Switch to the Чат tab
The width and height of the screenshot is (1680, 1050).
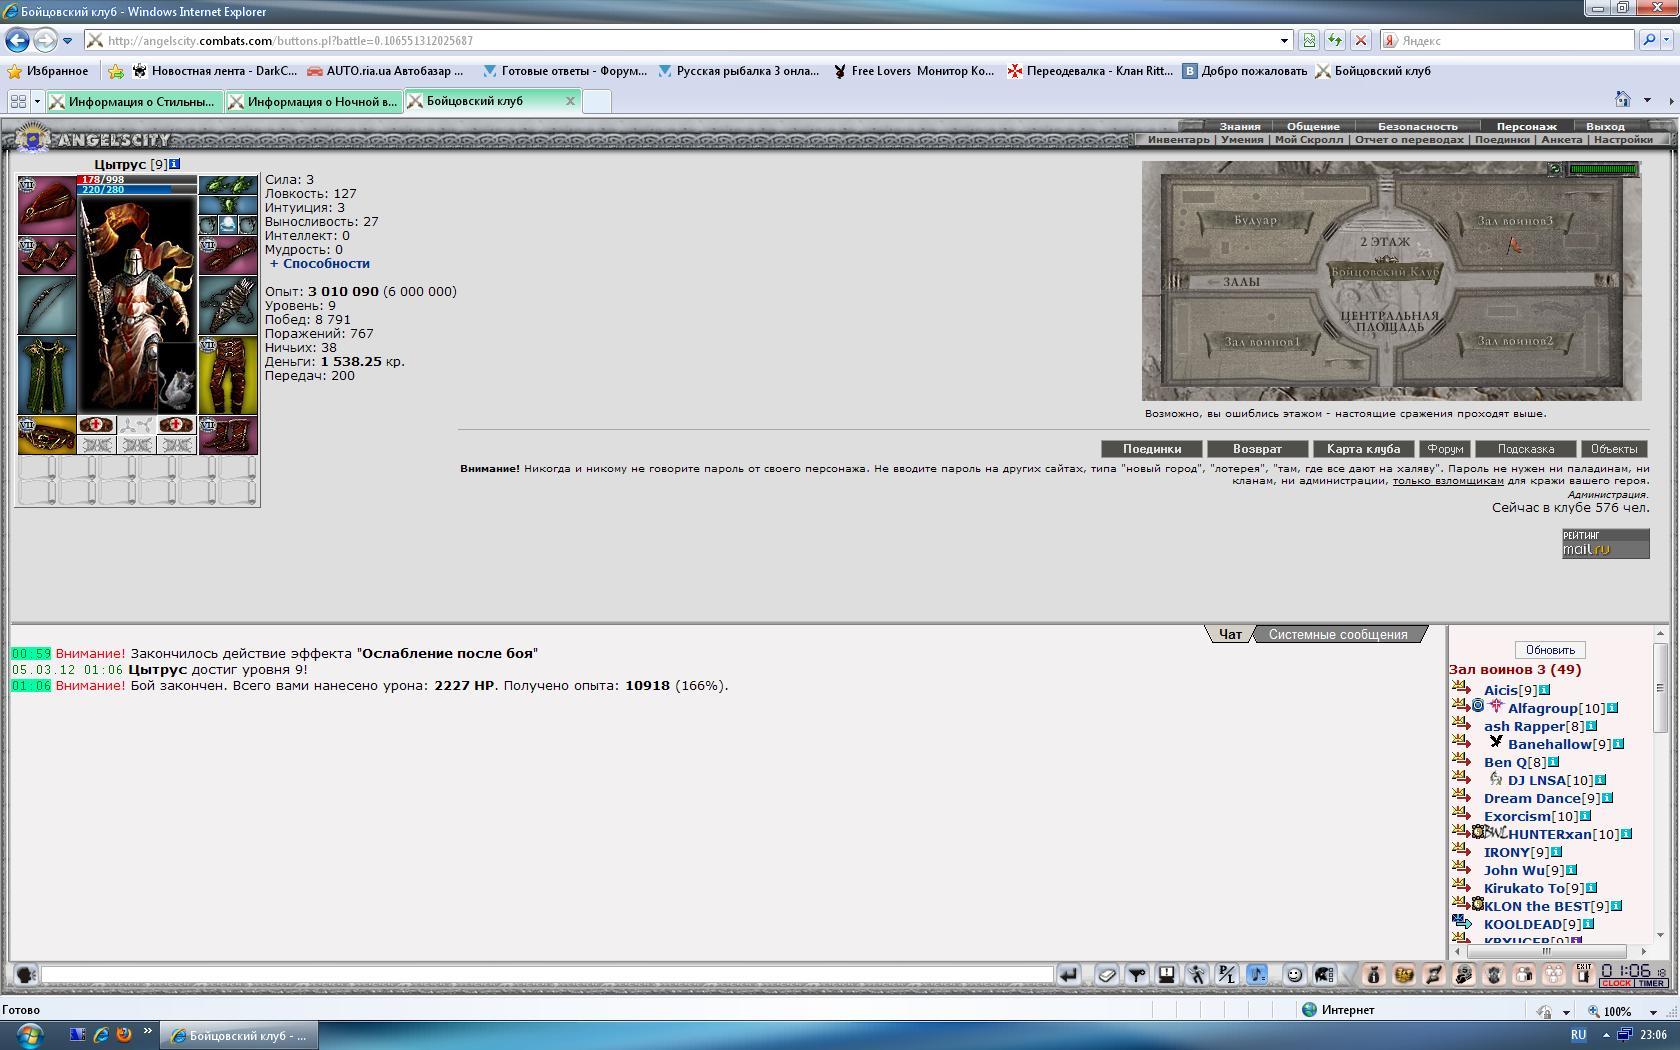coord(1230,634)
